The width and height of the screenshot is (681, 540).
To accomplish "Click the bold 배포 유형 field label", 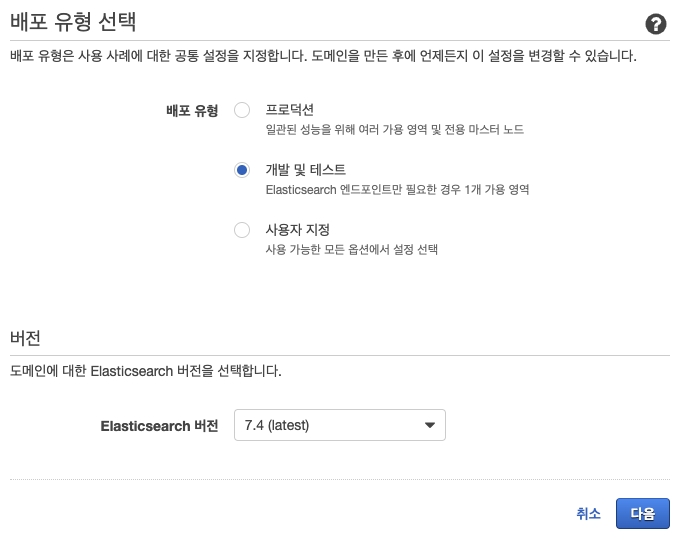I will [x=191, y=111].
